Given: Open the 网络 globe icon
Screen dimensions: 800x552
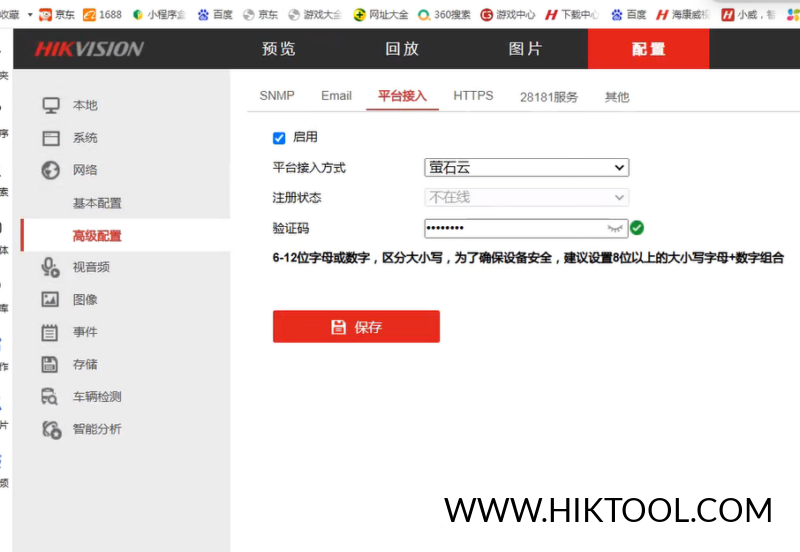Looking at the screenshot, I should [x=51, y=170].
